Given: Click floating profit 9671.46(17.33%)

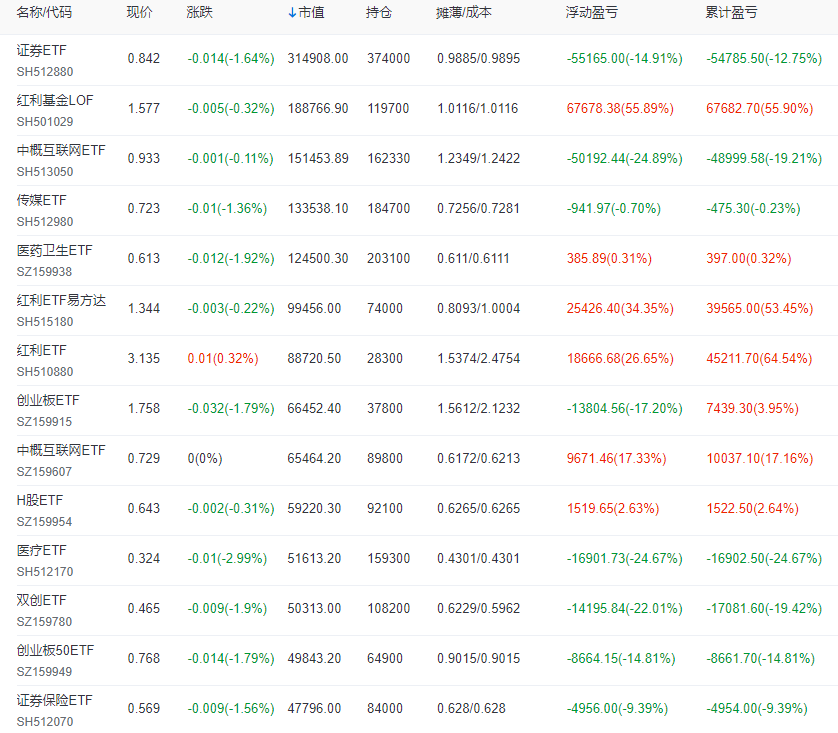Looking at the screenshot, I should 617,458.
